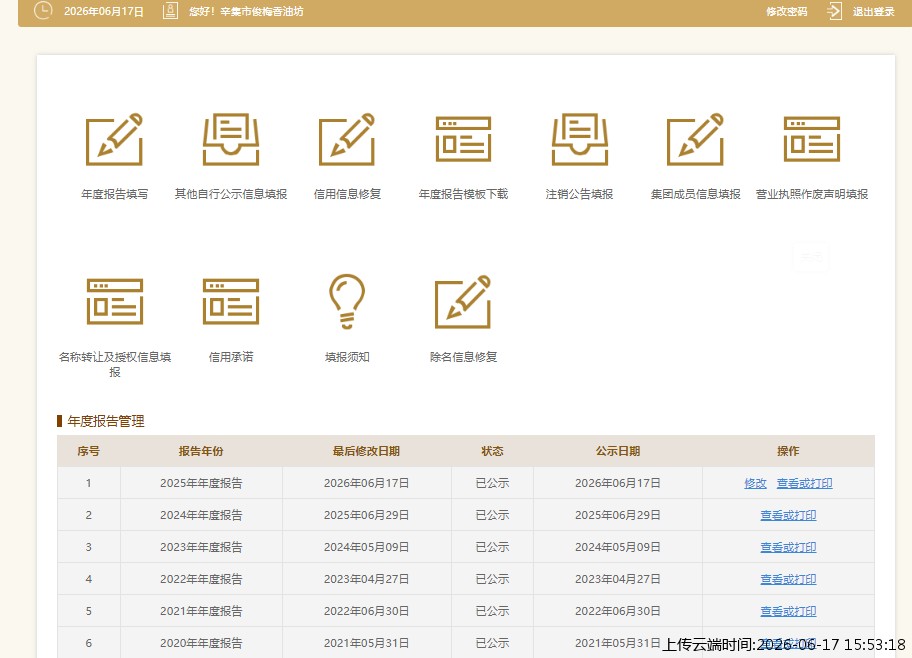Select the 2021年年度报告 cell
The height and width of the screenshot is (658, 912).
[x=201, y=611]
